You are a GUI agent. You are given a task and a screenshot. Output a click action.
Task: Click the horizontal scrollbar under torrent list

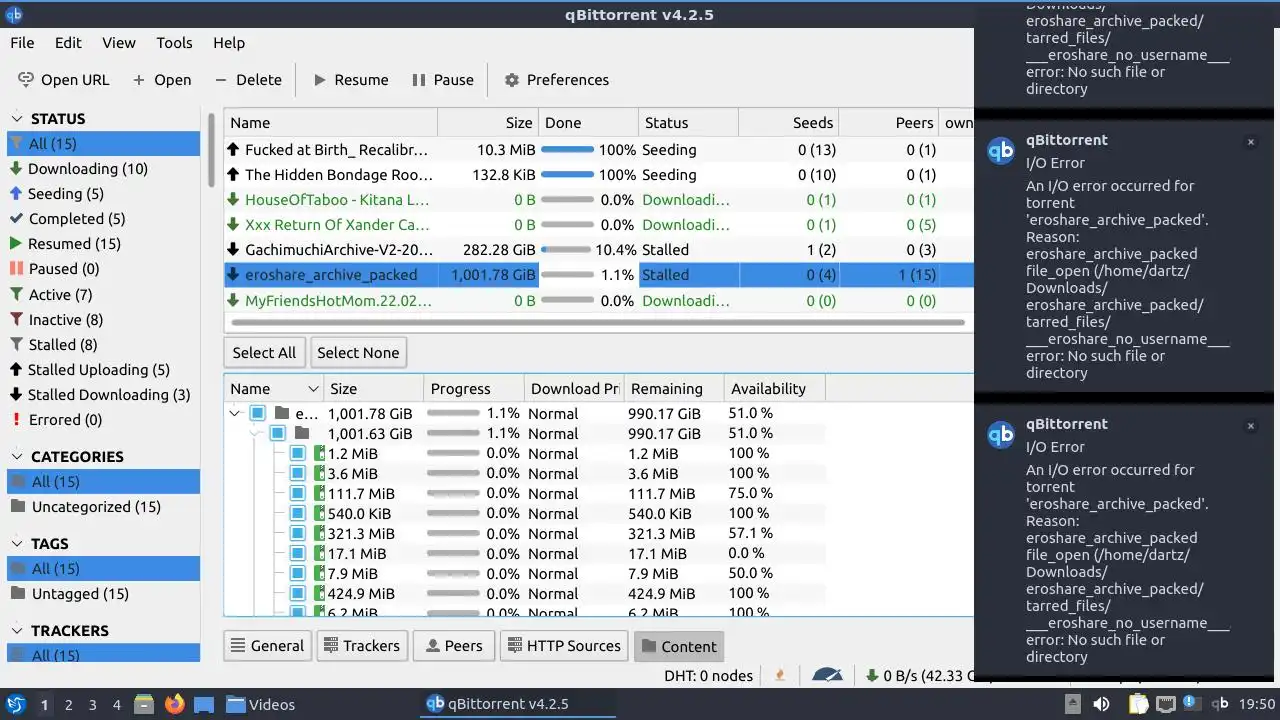[x=597, y=323]
